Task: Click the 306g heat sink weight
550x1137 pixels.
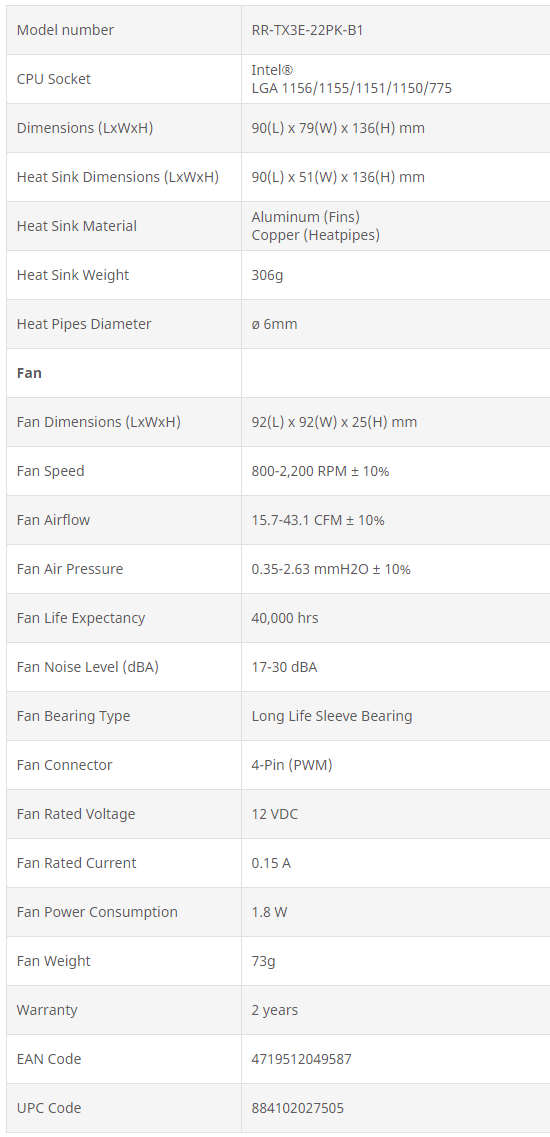Action: click(x=267, y=275)
